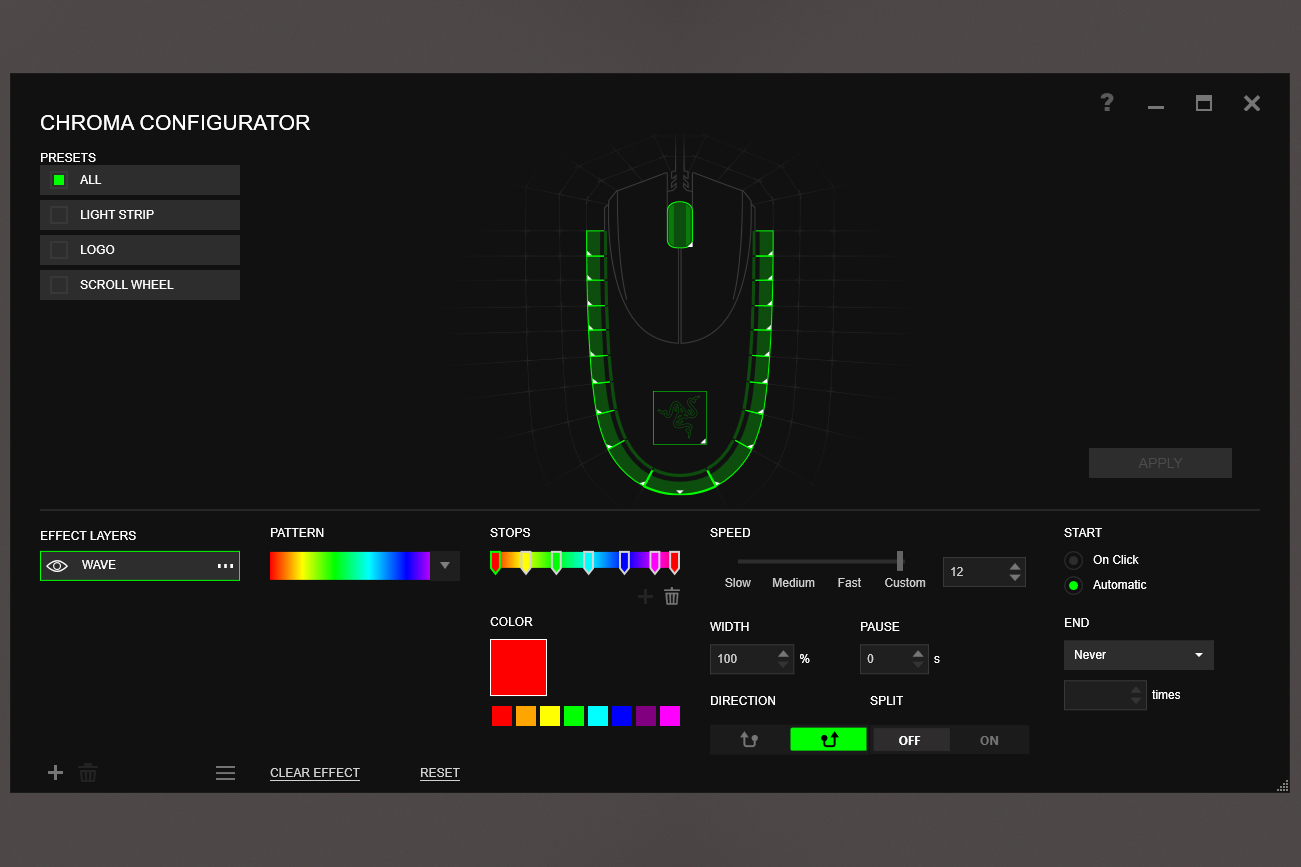Open the help question mark icon

(1107, 102)
